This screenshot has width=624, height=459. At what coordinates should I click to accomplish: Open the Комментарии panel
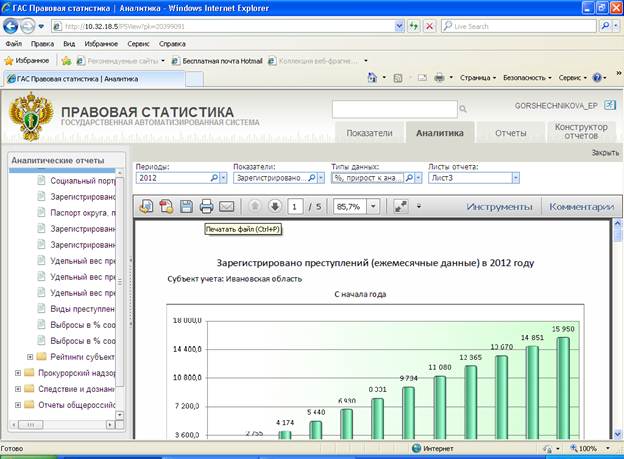point(581,207)
